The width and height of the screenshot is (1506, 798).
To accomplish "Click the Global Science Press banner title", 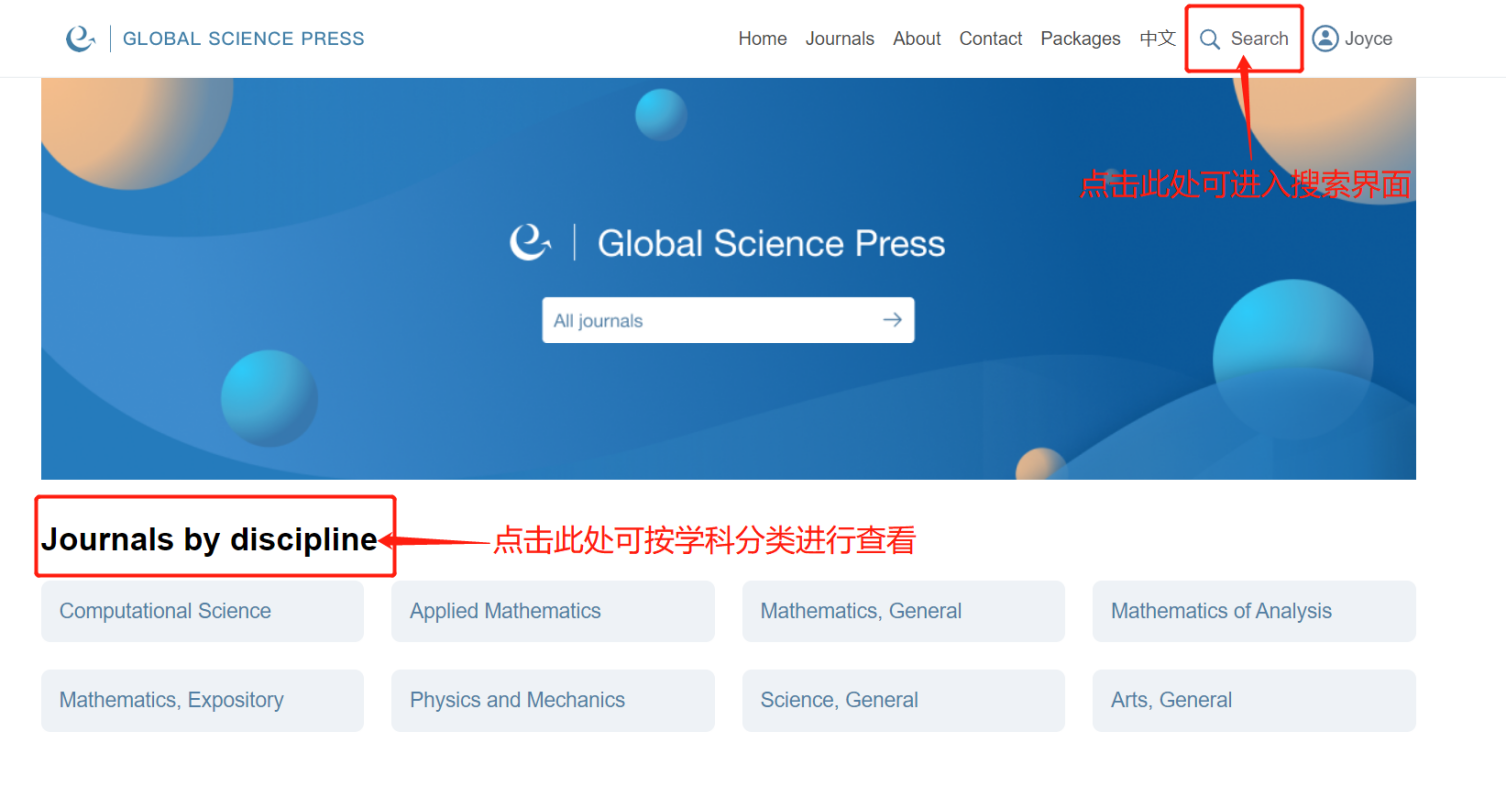I will (x=771, y=243).
